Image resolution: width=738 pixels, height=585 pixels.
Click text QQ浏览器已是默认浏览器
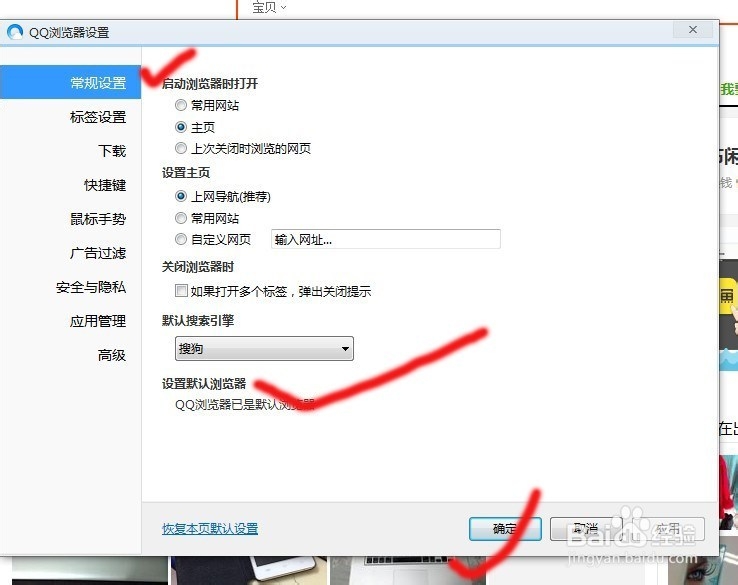pyautogui.click(x=245, y=405)
